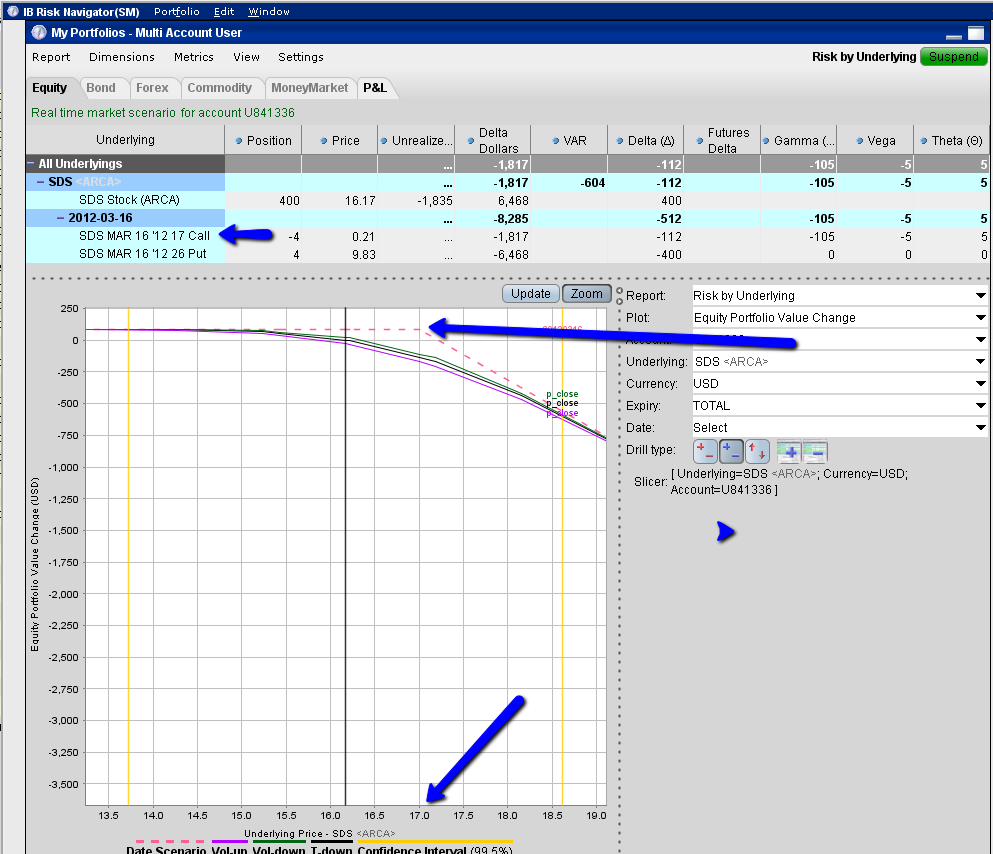Image resolution: width=993 pixels, height=854 pixels.
Task: Open the View menu
Action: pyautogui.click(x=246, y=57)
